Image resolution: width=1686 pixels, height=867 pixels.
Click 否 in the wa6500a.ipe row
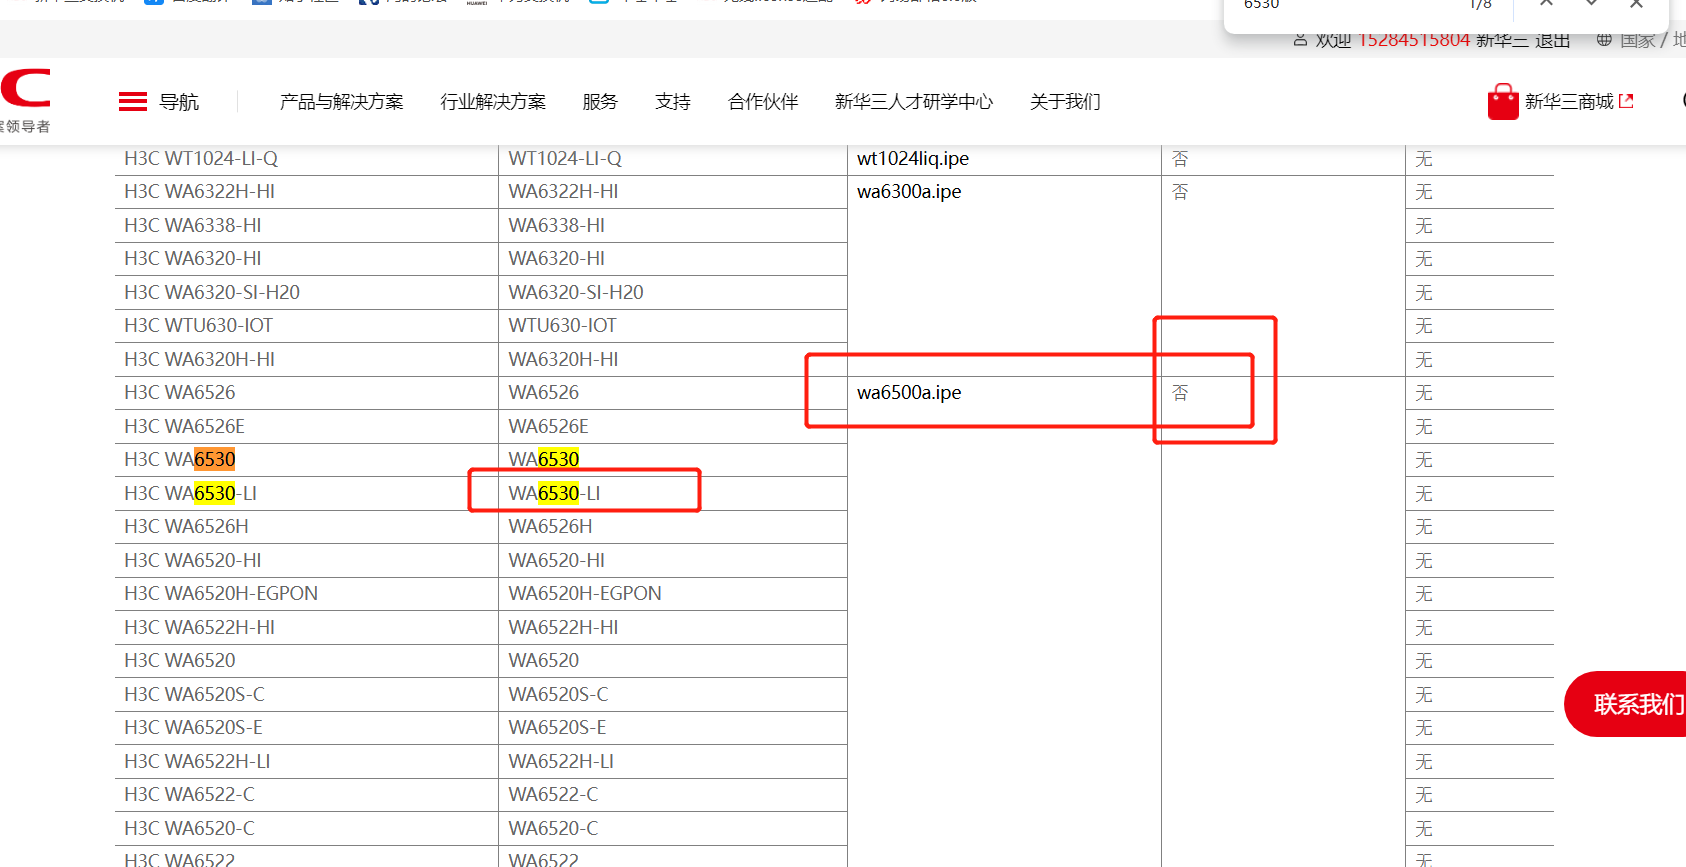click(x=1180, y=393)
